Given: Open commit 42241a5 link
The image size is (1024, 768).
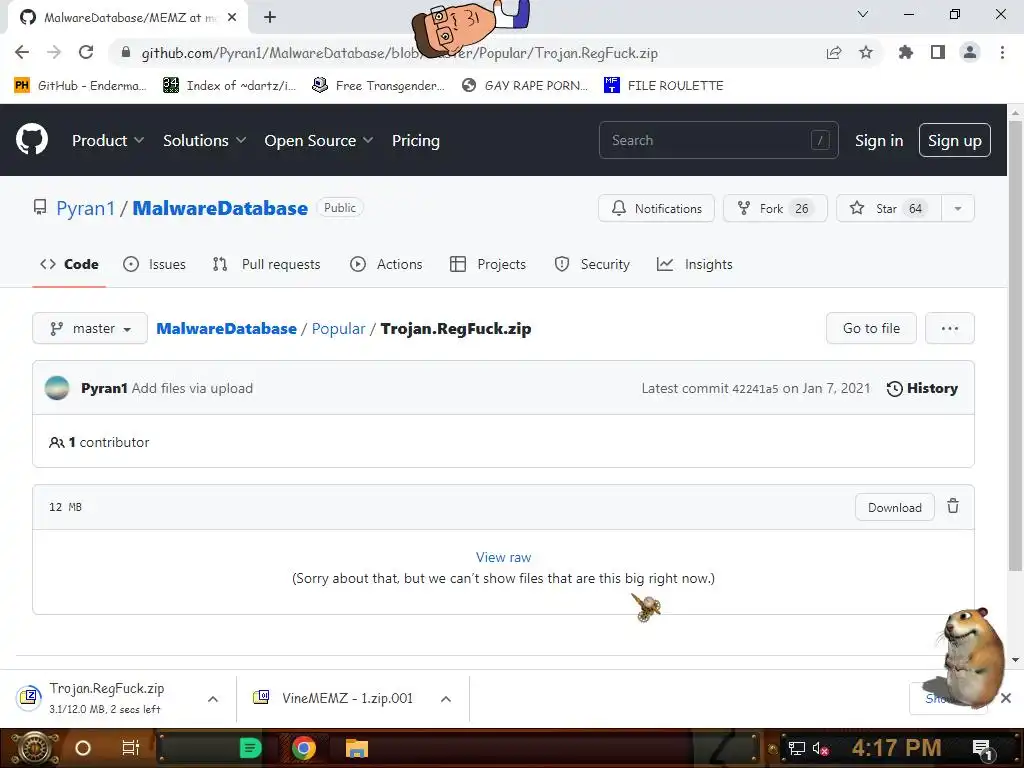Looking at the screenshot, I should pos(755,389).
